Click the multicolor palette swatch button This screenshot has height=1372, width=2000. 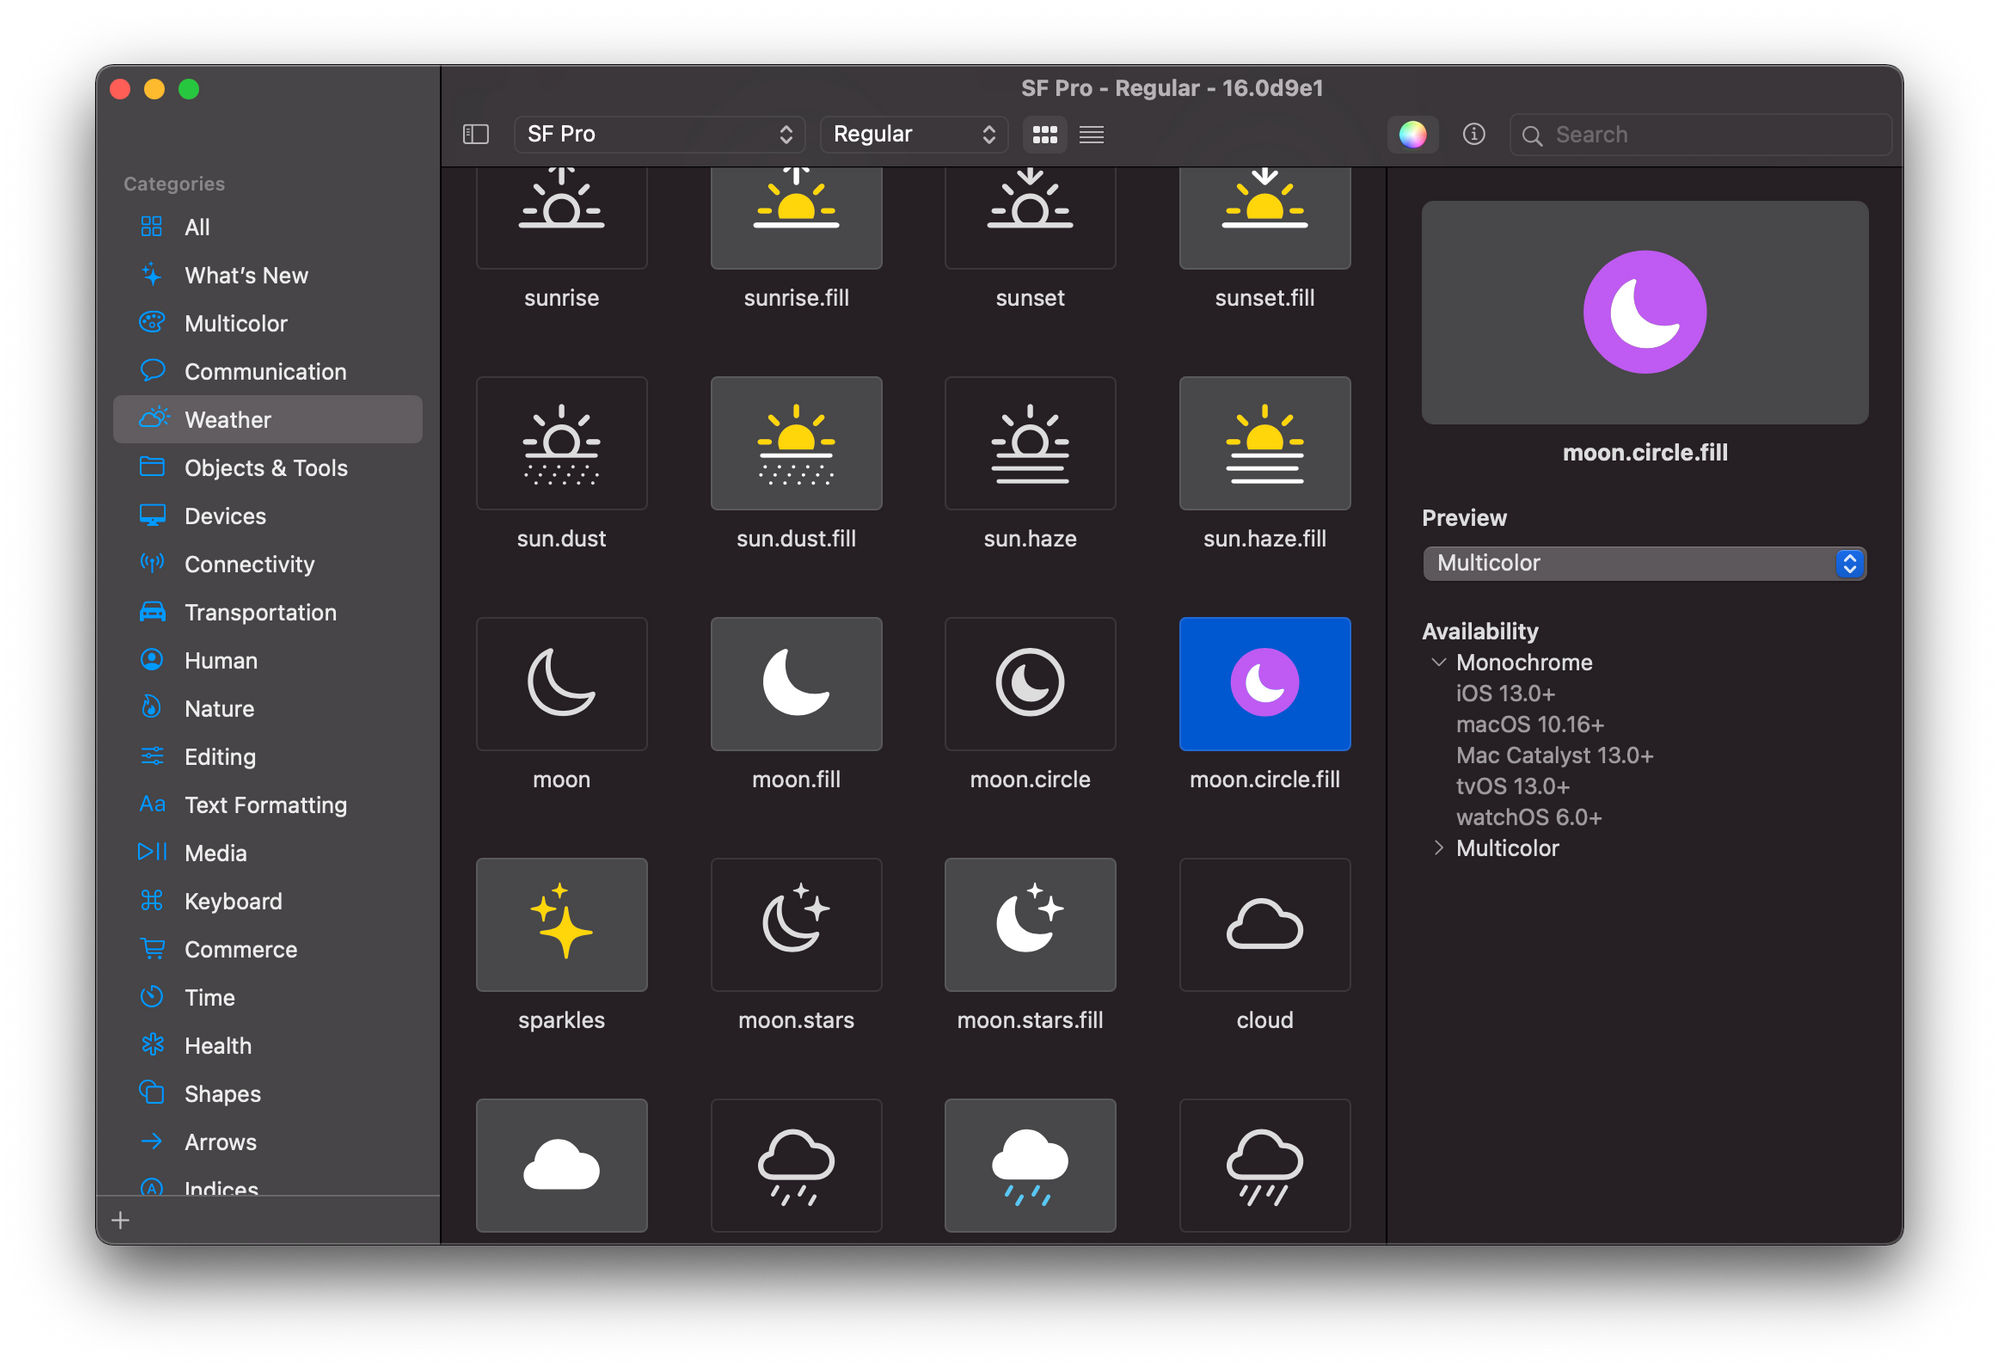(1410, 135)
